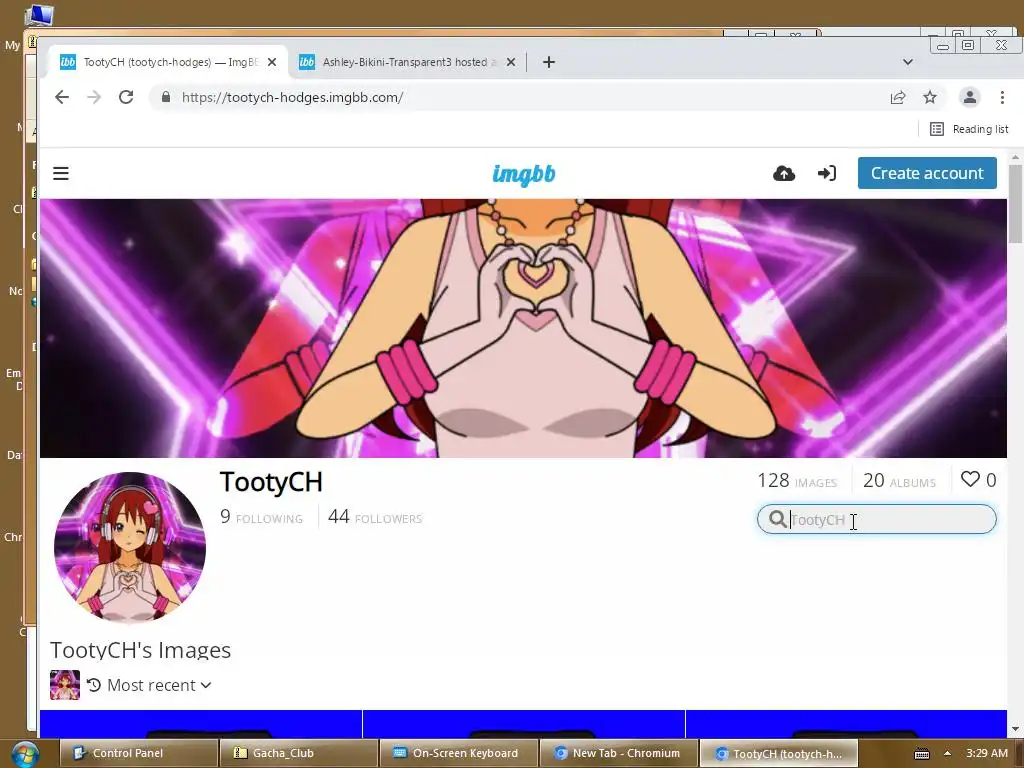Open a new tab with plus

coord(549,62)
